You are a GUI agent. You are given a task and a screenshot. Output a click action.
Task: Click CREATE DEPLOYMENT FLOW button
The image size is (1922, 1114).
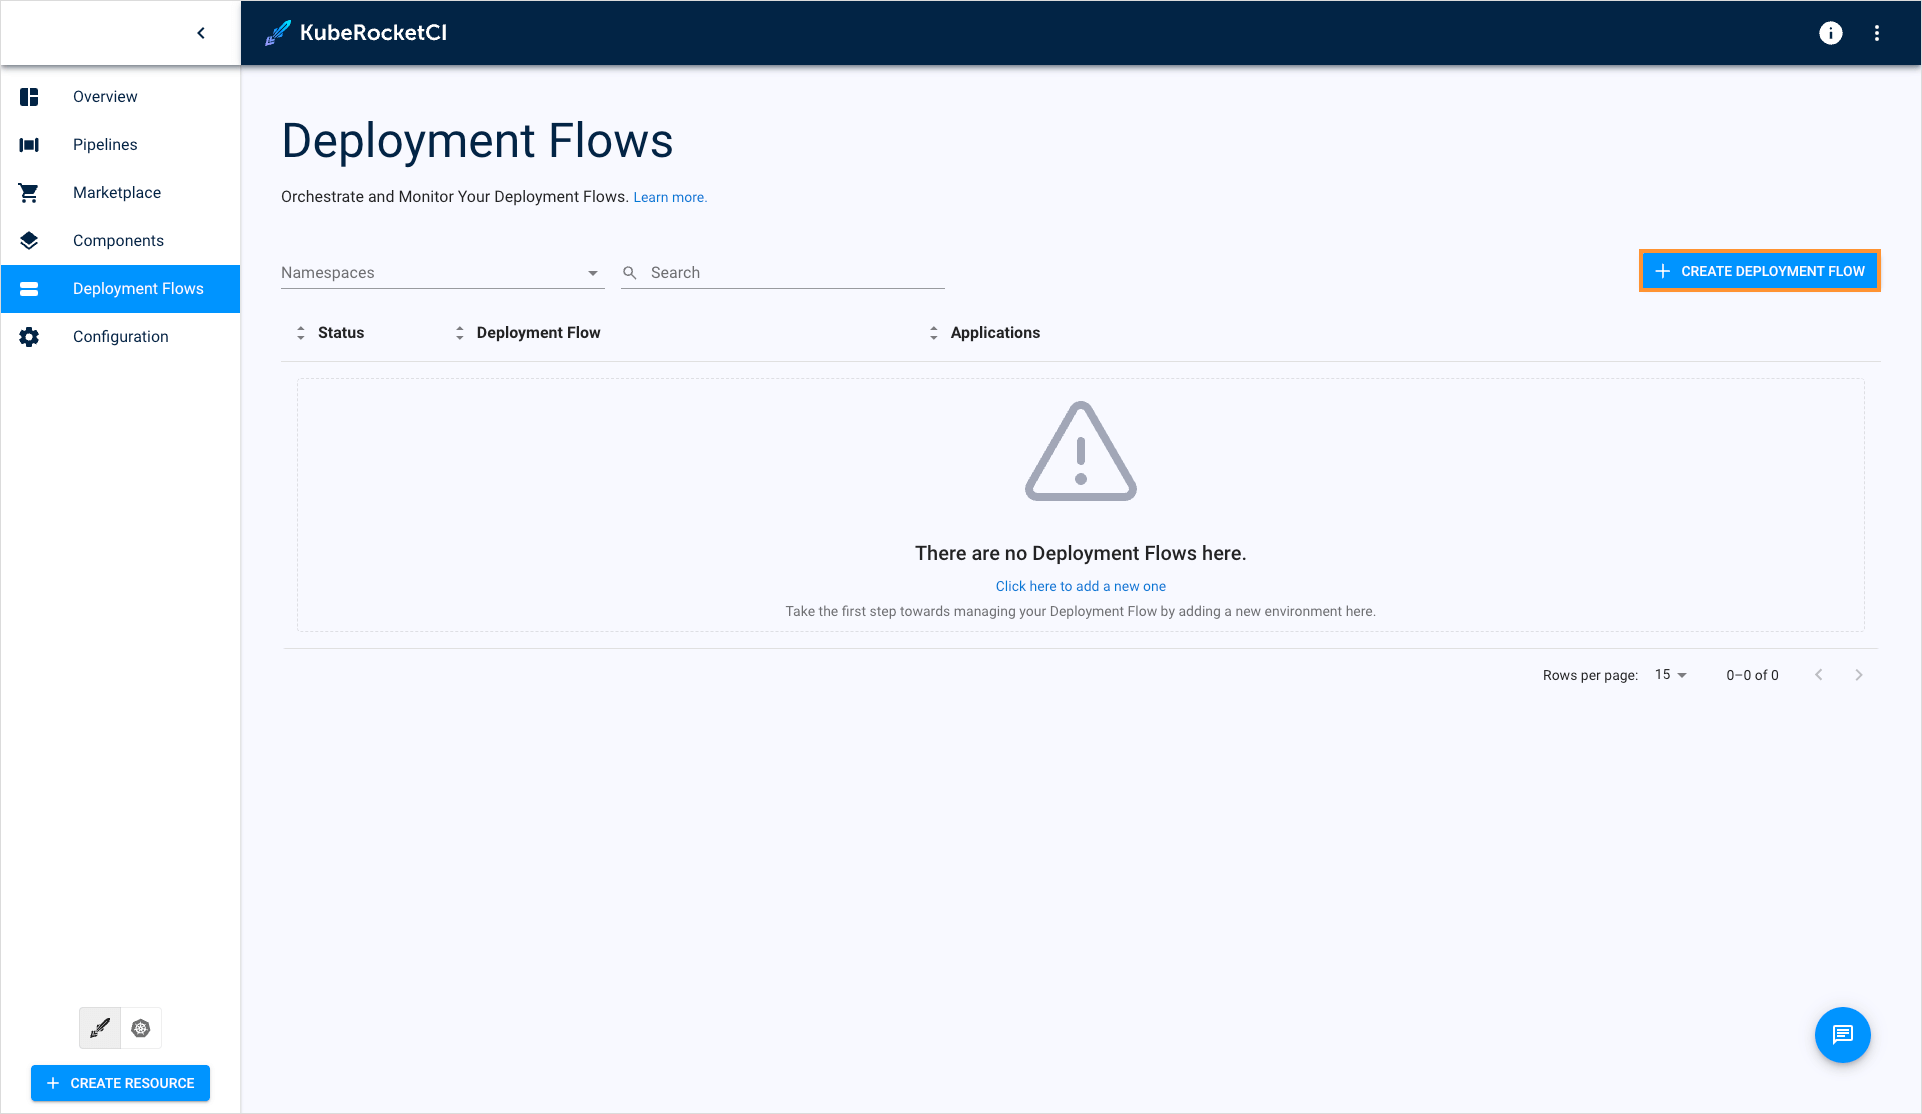tap(1760, 272)
